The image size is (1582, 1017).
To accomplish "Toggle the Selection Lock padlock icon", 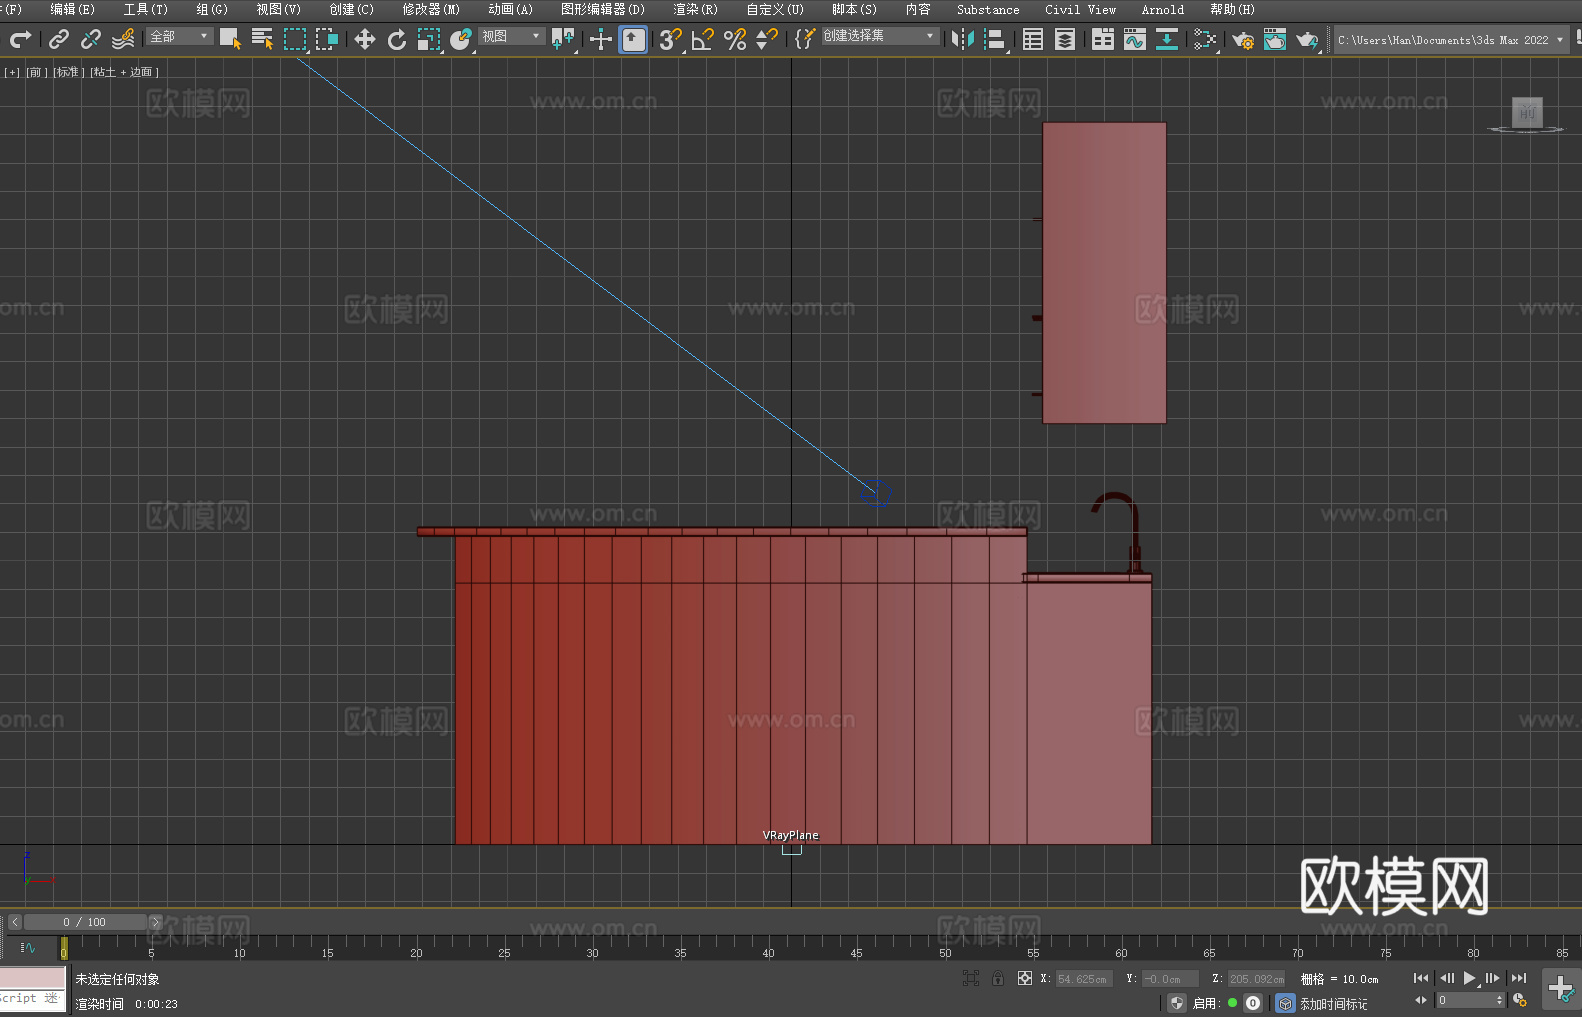I will 998,978.
